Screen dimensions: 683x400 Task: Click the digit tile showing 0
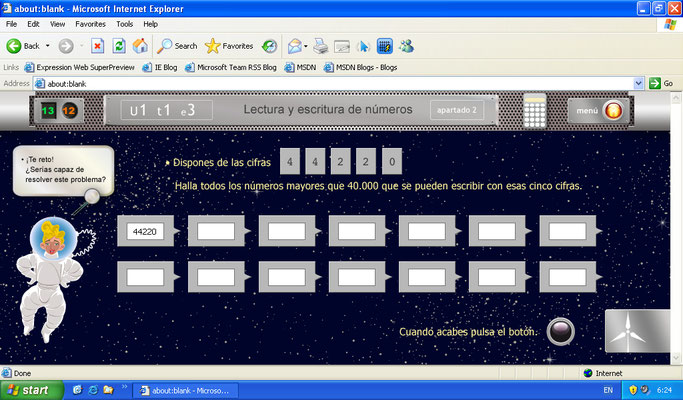coord(392,162)
